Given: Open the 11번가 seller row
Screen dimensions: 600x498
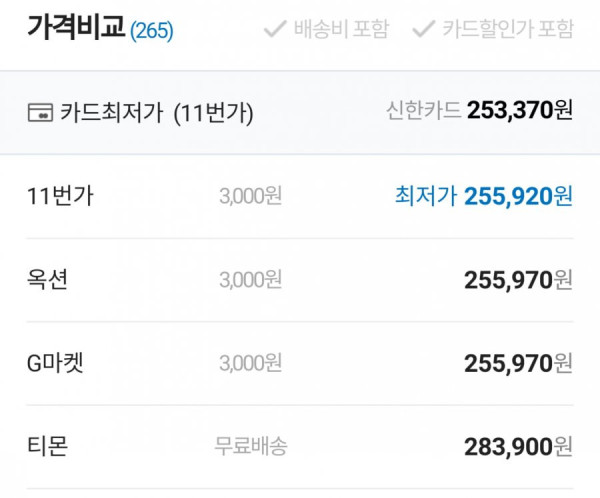Looking at the screenshot, I should [300, 196].
